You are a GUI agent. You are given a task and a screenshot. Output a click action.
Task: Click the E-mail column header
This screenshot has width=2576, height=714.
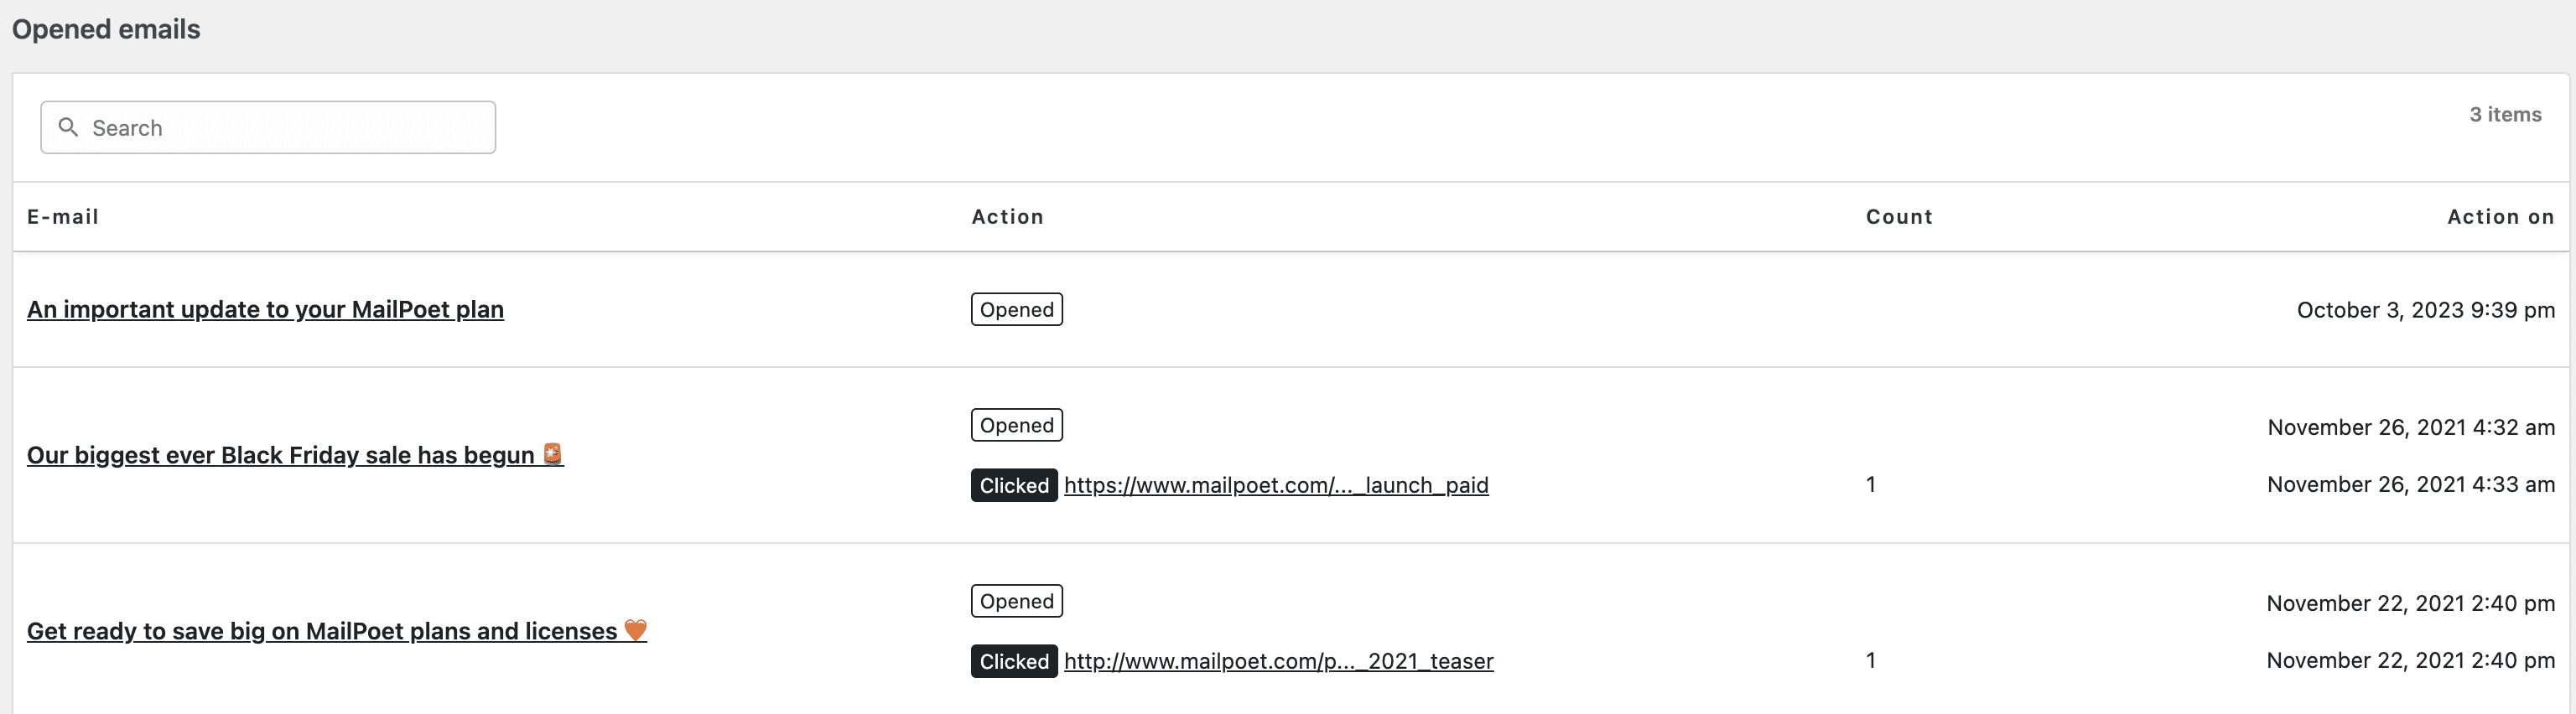pos(63,217)
